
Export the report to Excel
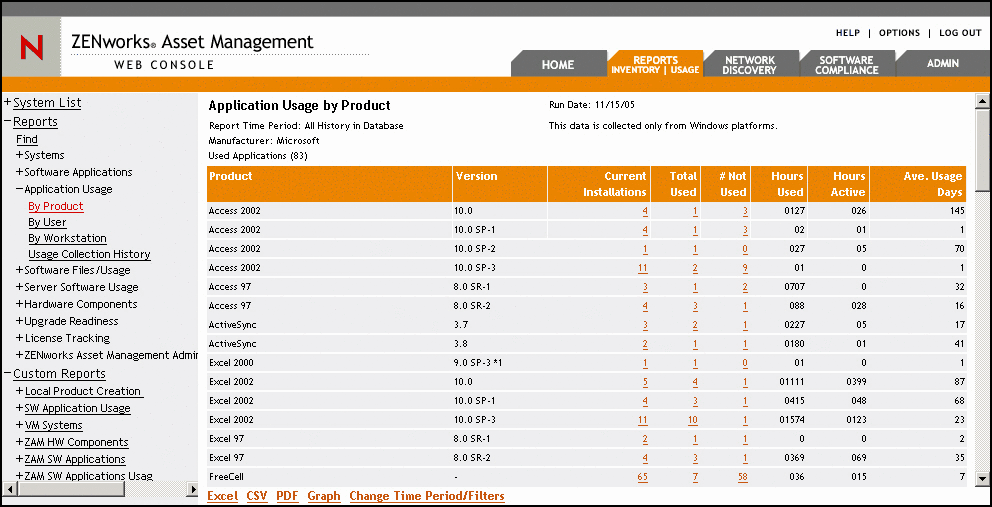pyautogui.click(x=223, y=496)
